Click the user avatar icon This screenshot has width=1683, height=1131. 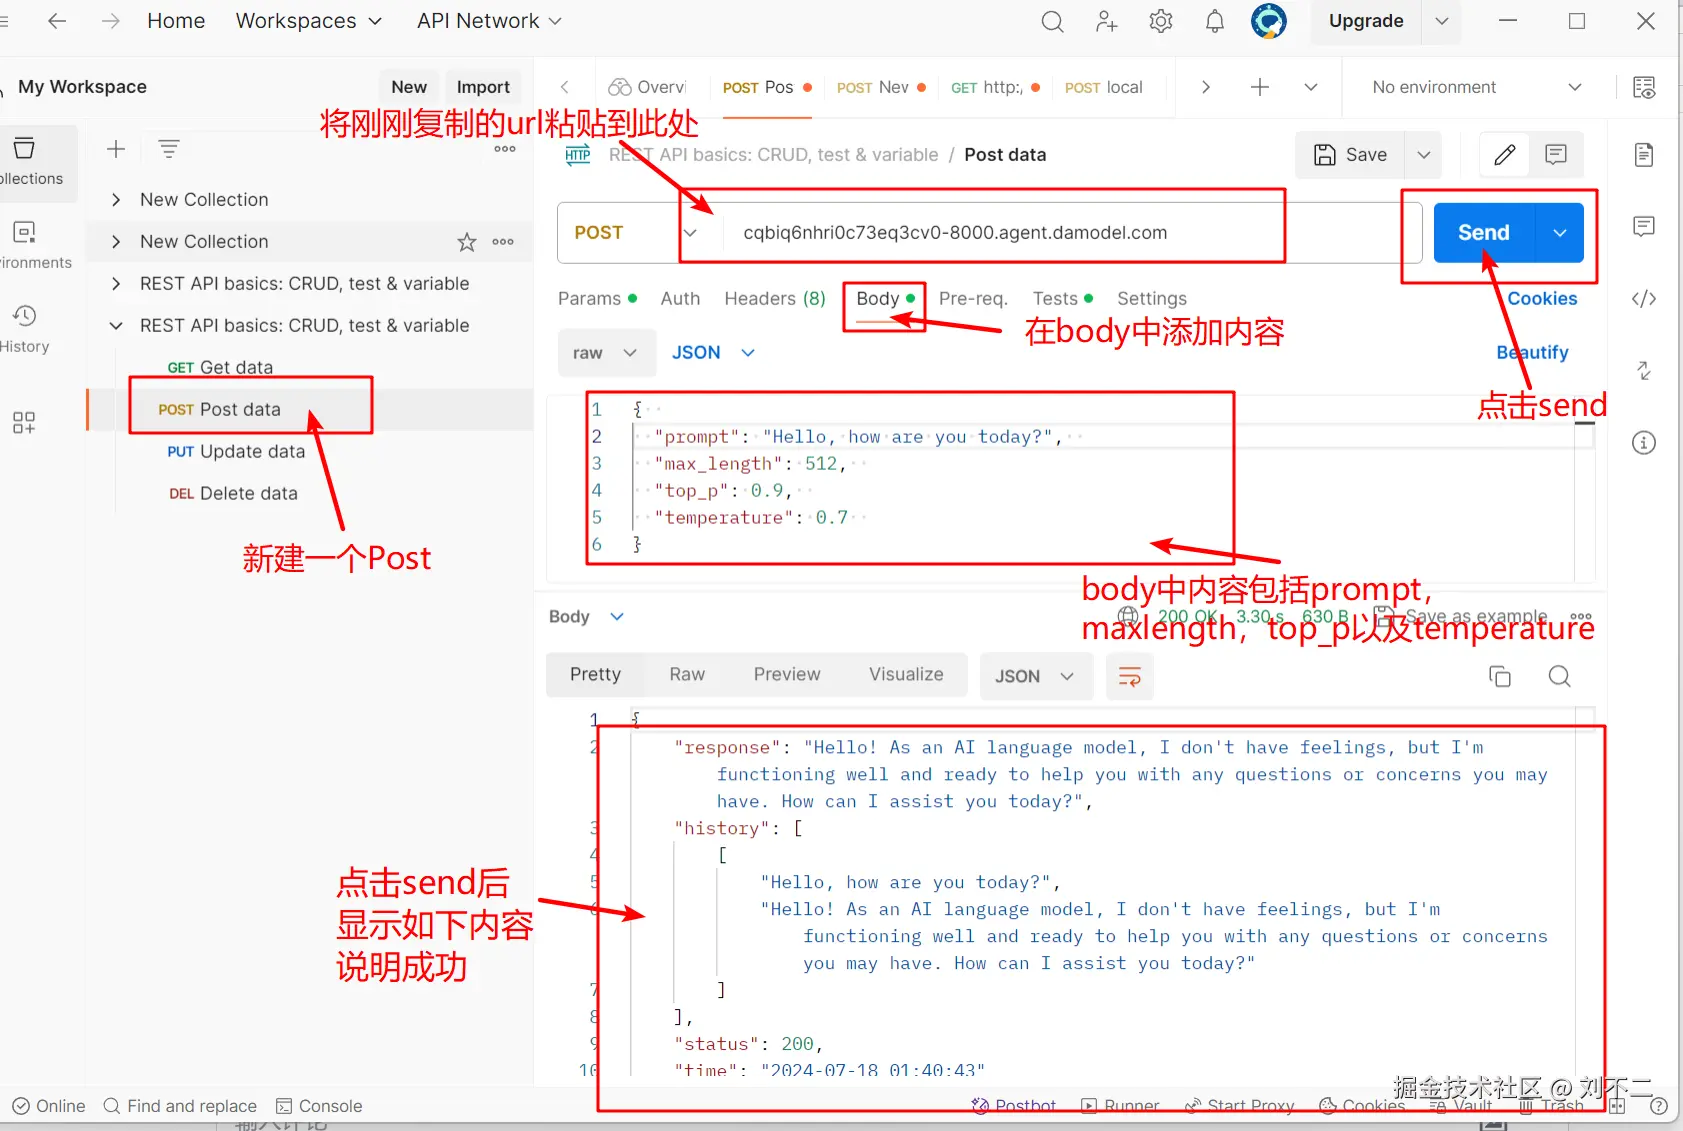(1269, 21)
